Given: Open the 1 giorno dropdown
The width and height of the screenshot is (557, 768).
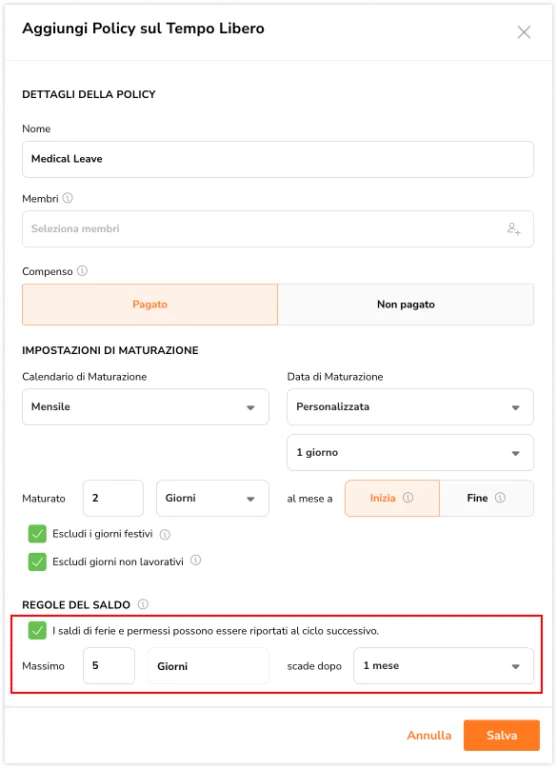Looking at the screenshot, I should tap(410, 453).
